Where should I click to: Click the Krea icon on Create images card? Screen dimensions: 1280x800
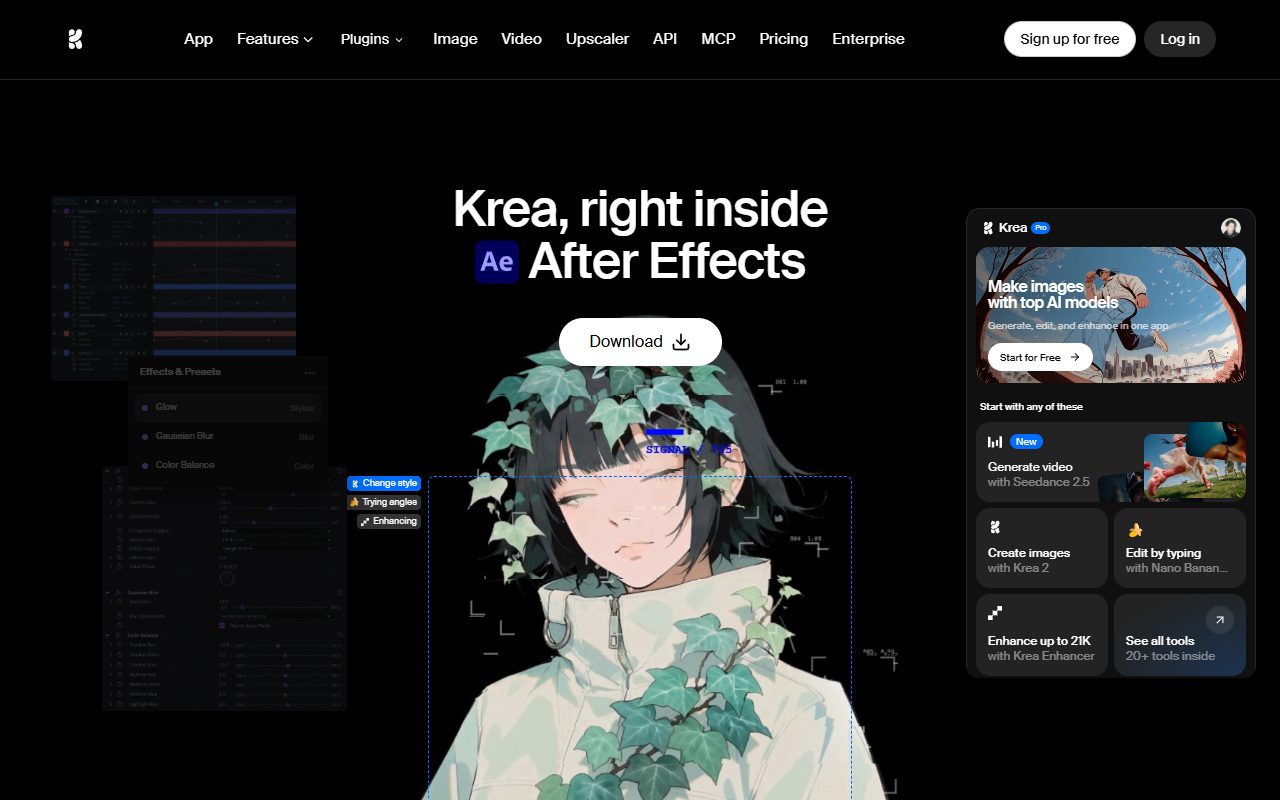[x=995, y=527]
